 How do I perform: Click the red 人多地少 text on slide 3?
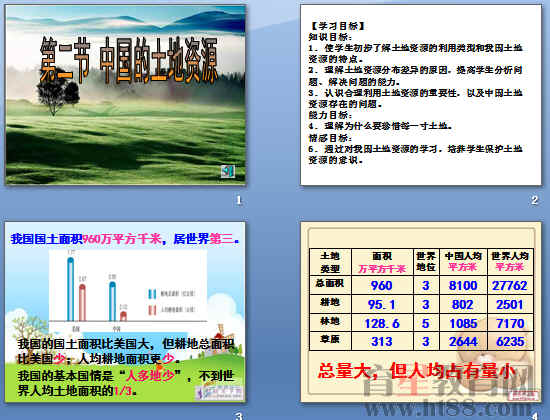(150, 376)
